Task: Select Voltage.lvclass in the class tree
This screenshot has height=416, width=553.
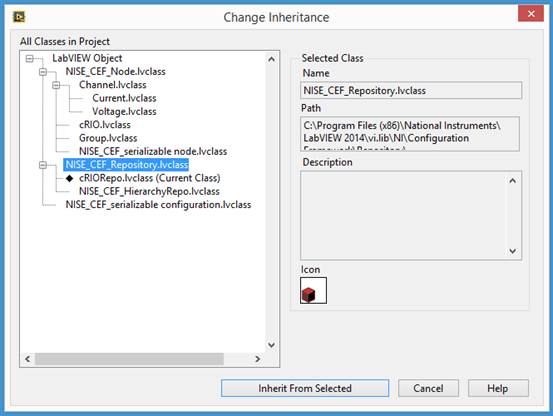Action: [x=124, y=111]
